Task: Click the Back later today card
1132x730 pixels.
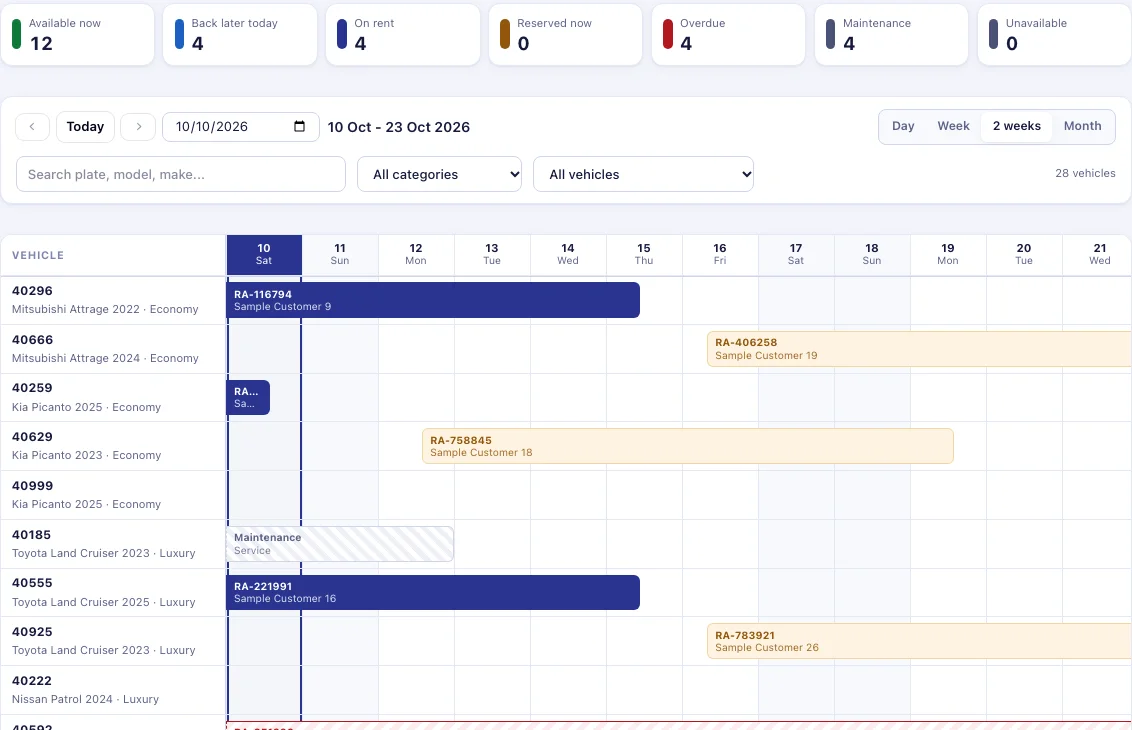Action: (240, 34)
